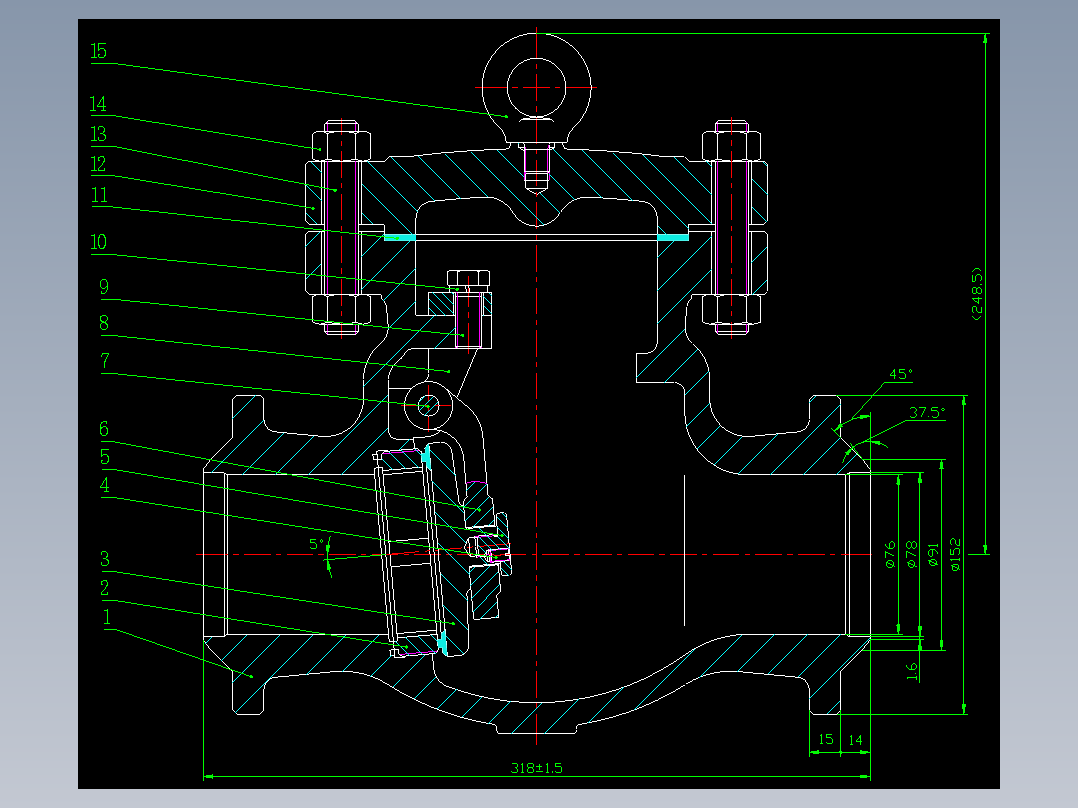Select part callout number 3

coord(104,559)
